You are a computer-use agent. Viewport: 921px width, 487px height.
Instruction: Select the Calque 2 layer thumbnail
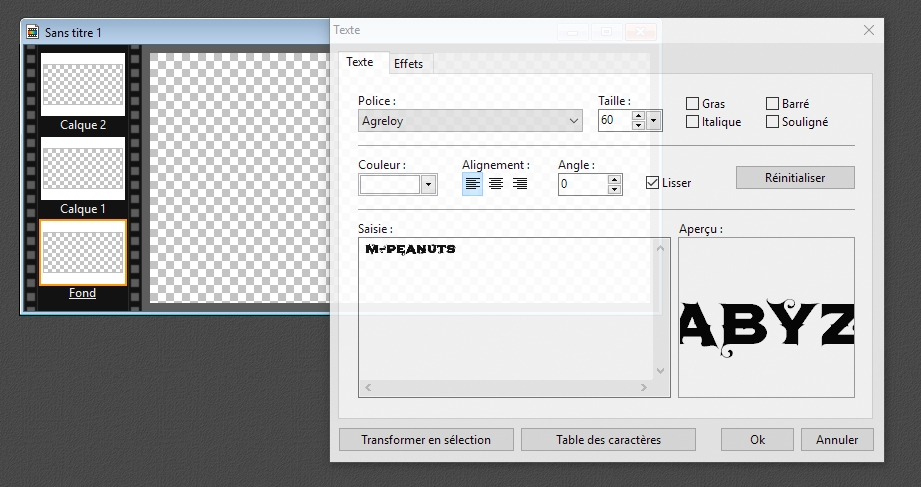pos(83,86)
